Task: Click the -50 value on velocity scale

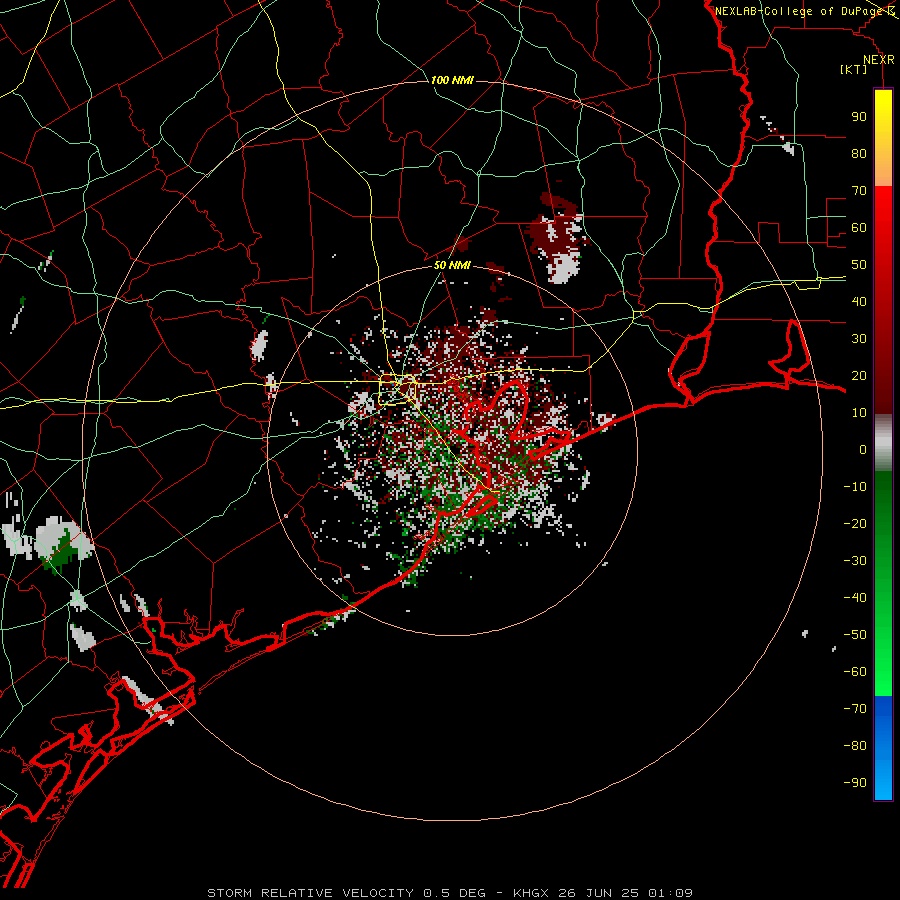Action: (855, 635)
